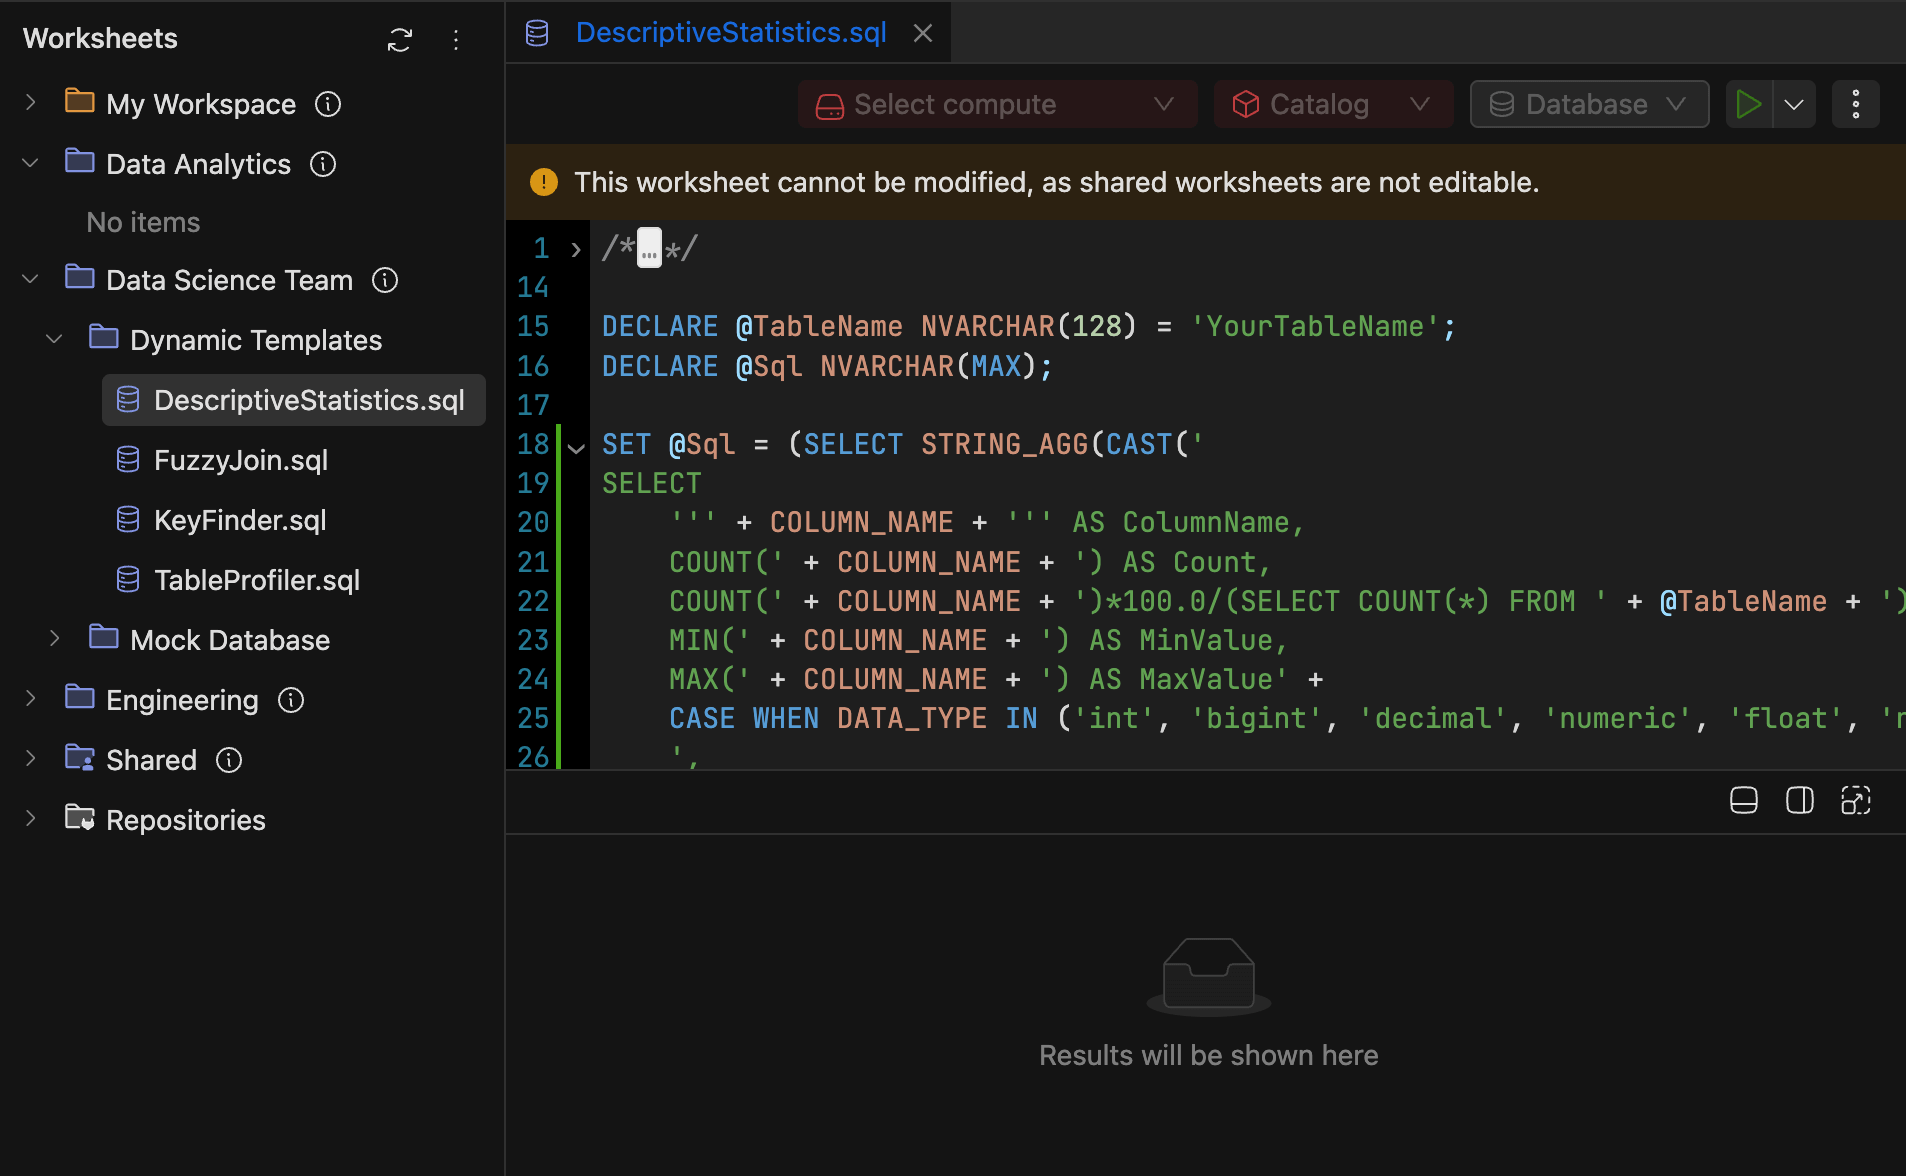This screenshot has height=1176, width=1906.
Task: Fold code block at line 18
Action: [576, 447]
